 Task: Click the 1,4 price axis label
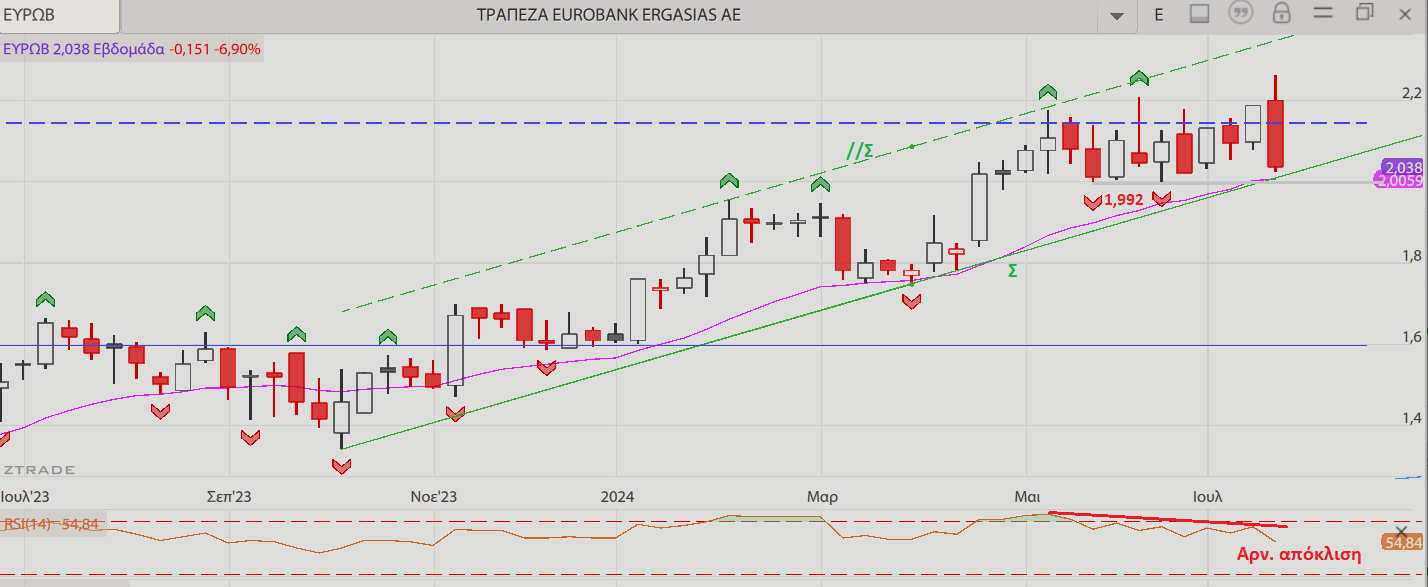pyautogui.click(x=1412, y=418)
